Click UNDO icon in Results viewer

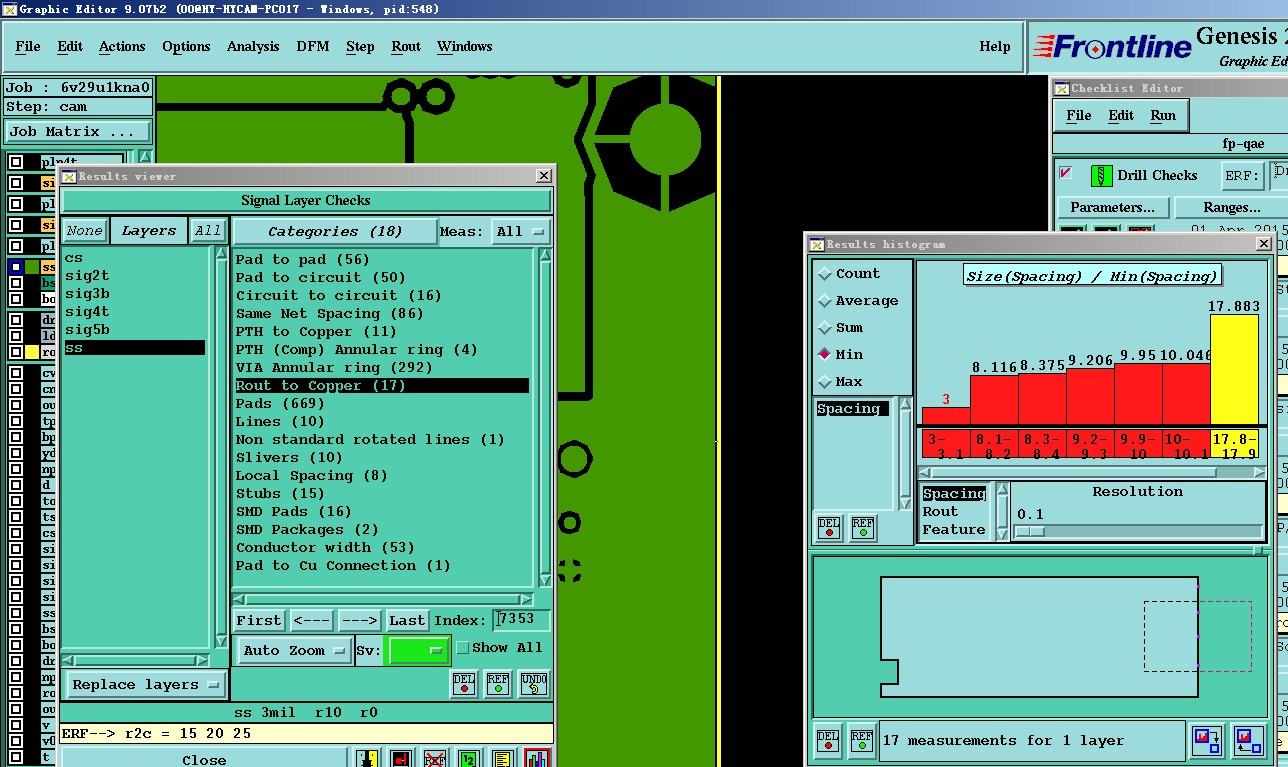[534, 684]
